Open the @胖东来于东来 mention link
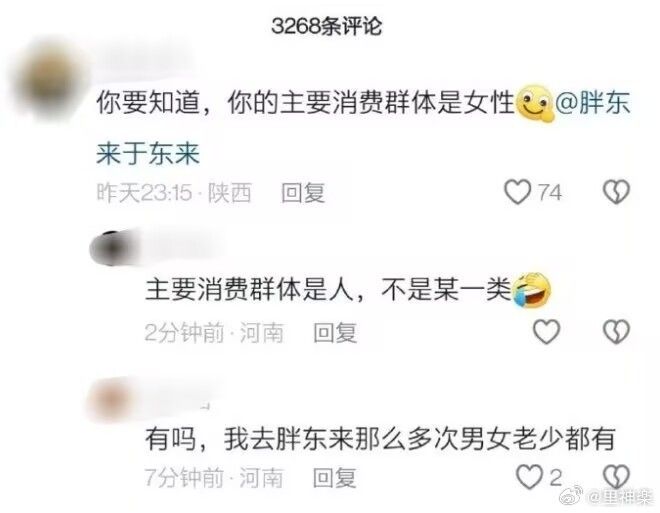This screenshot has height=513, width=660. pyautogui.click(x=363, y=128)
